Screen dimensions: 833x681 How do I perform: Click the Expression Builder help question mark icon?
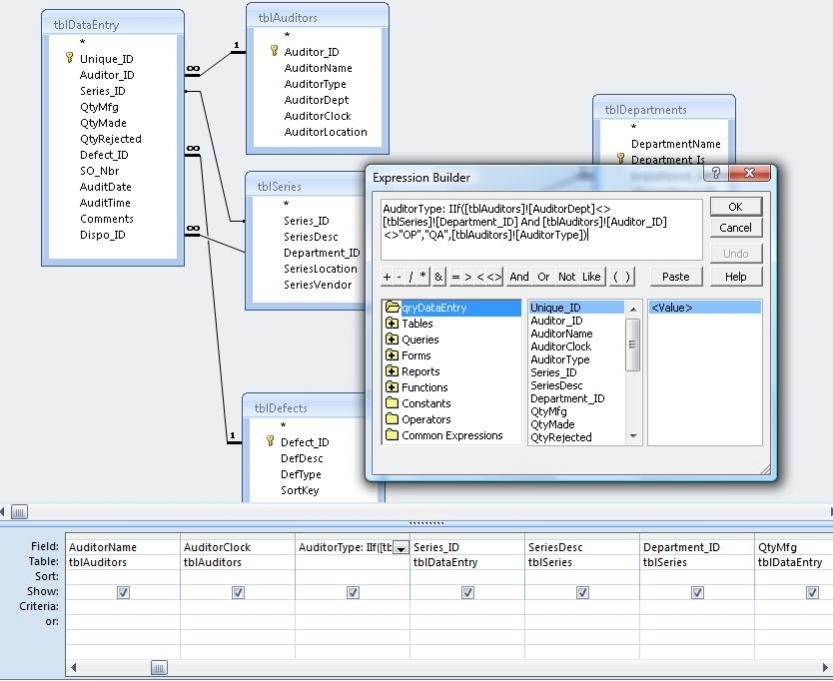(x=715, y=173)
